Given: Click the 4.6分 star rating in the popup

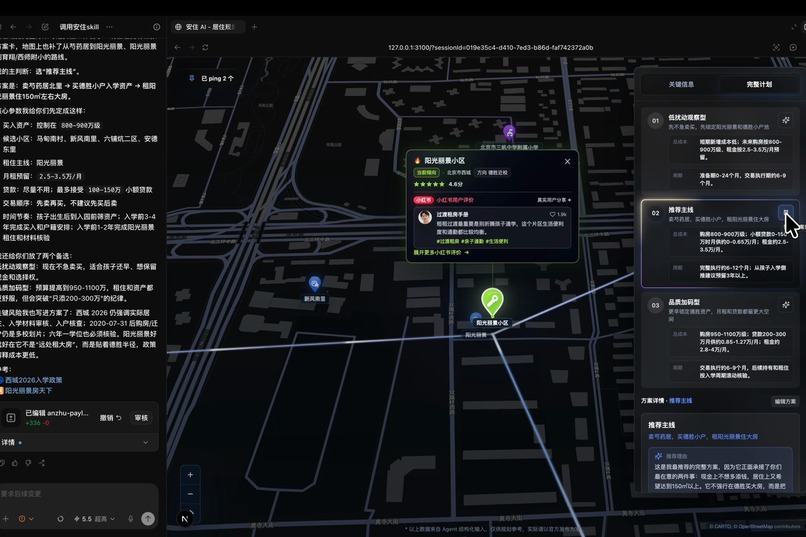Looking at the screenshot, I should pyautogui.click(x=438, y=184).
